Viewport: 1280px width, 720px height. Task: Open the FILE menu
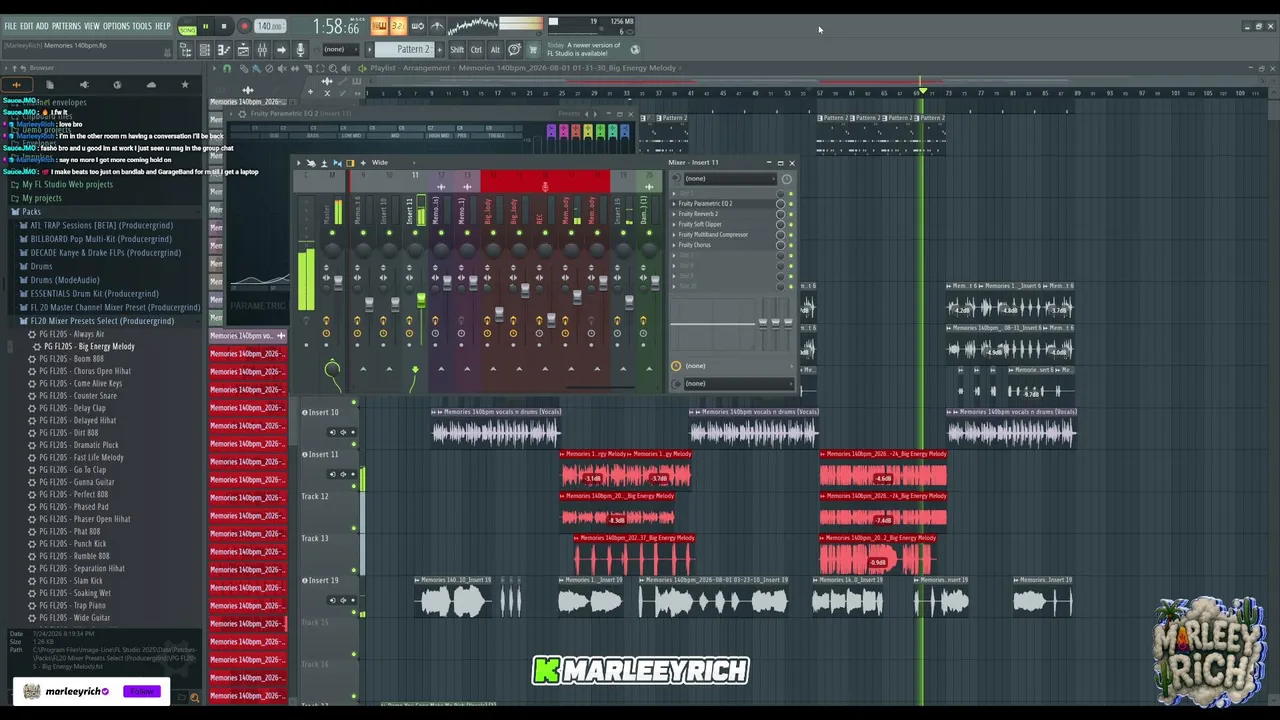[10, 26]
